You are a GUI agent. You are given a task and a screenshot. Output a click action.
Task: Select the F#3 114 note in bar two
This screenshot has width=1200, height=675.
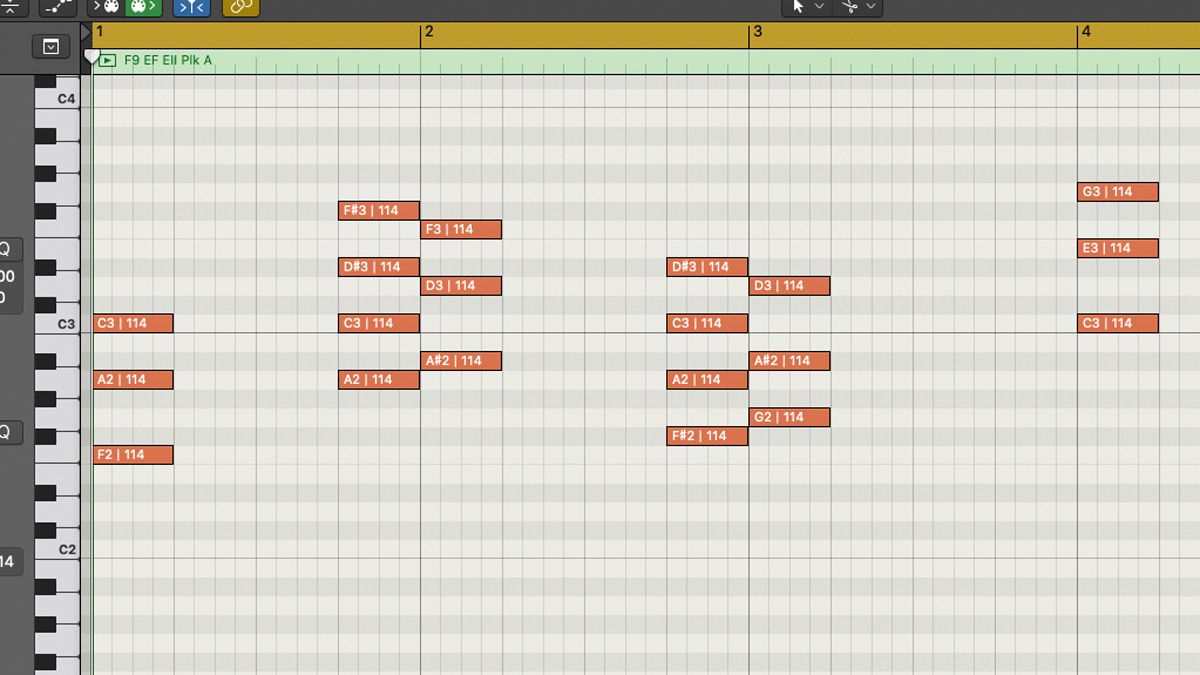click(377, 210)
